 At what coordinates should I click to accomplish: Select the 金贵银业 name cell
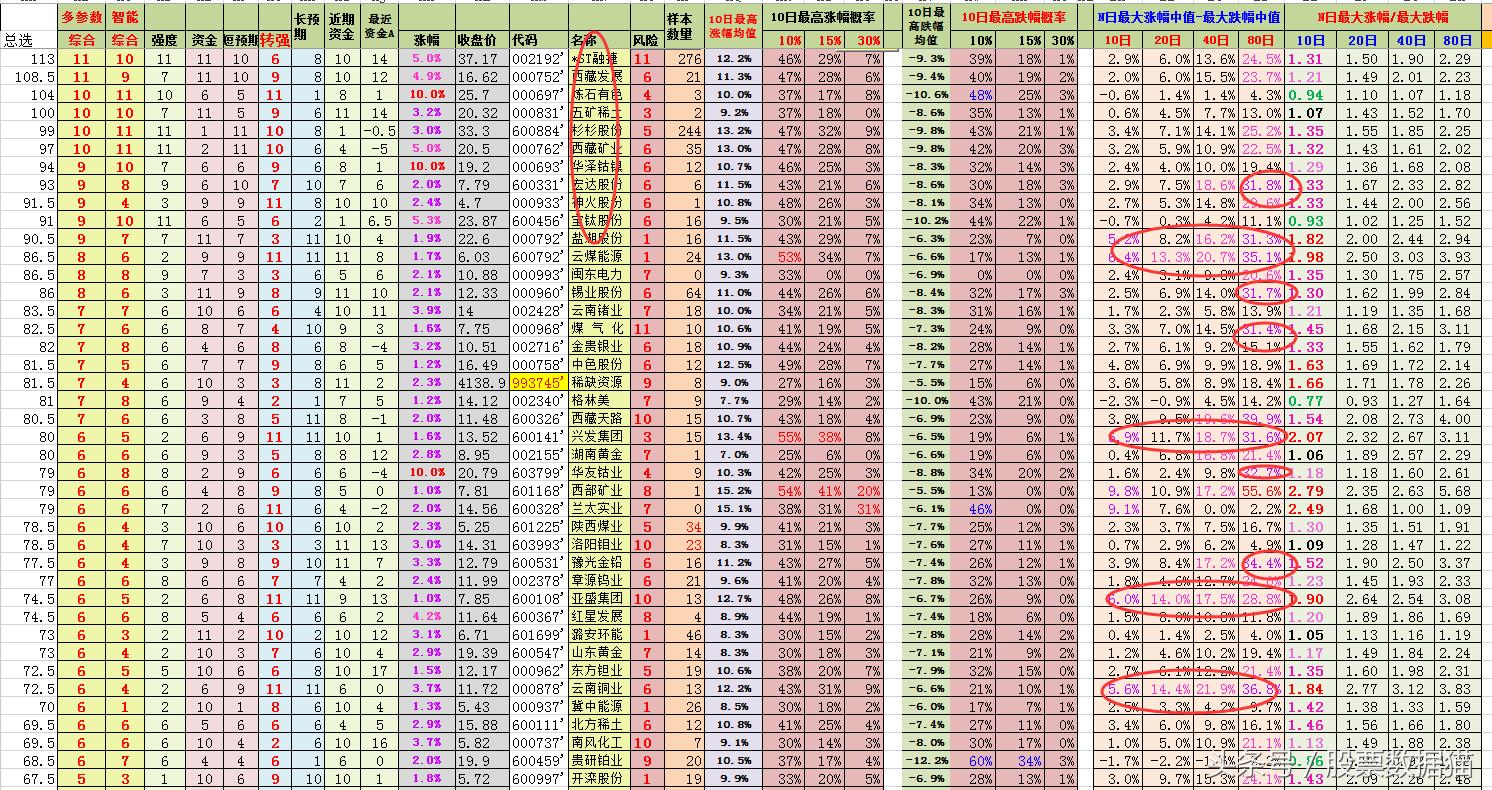(598, 347)
